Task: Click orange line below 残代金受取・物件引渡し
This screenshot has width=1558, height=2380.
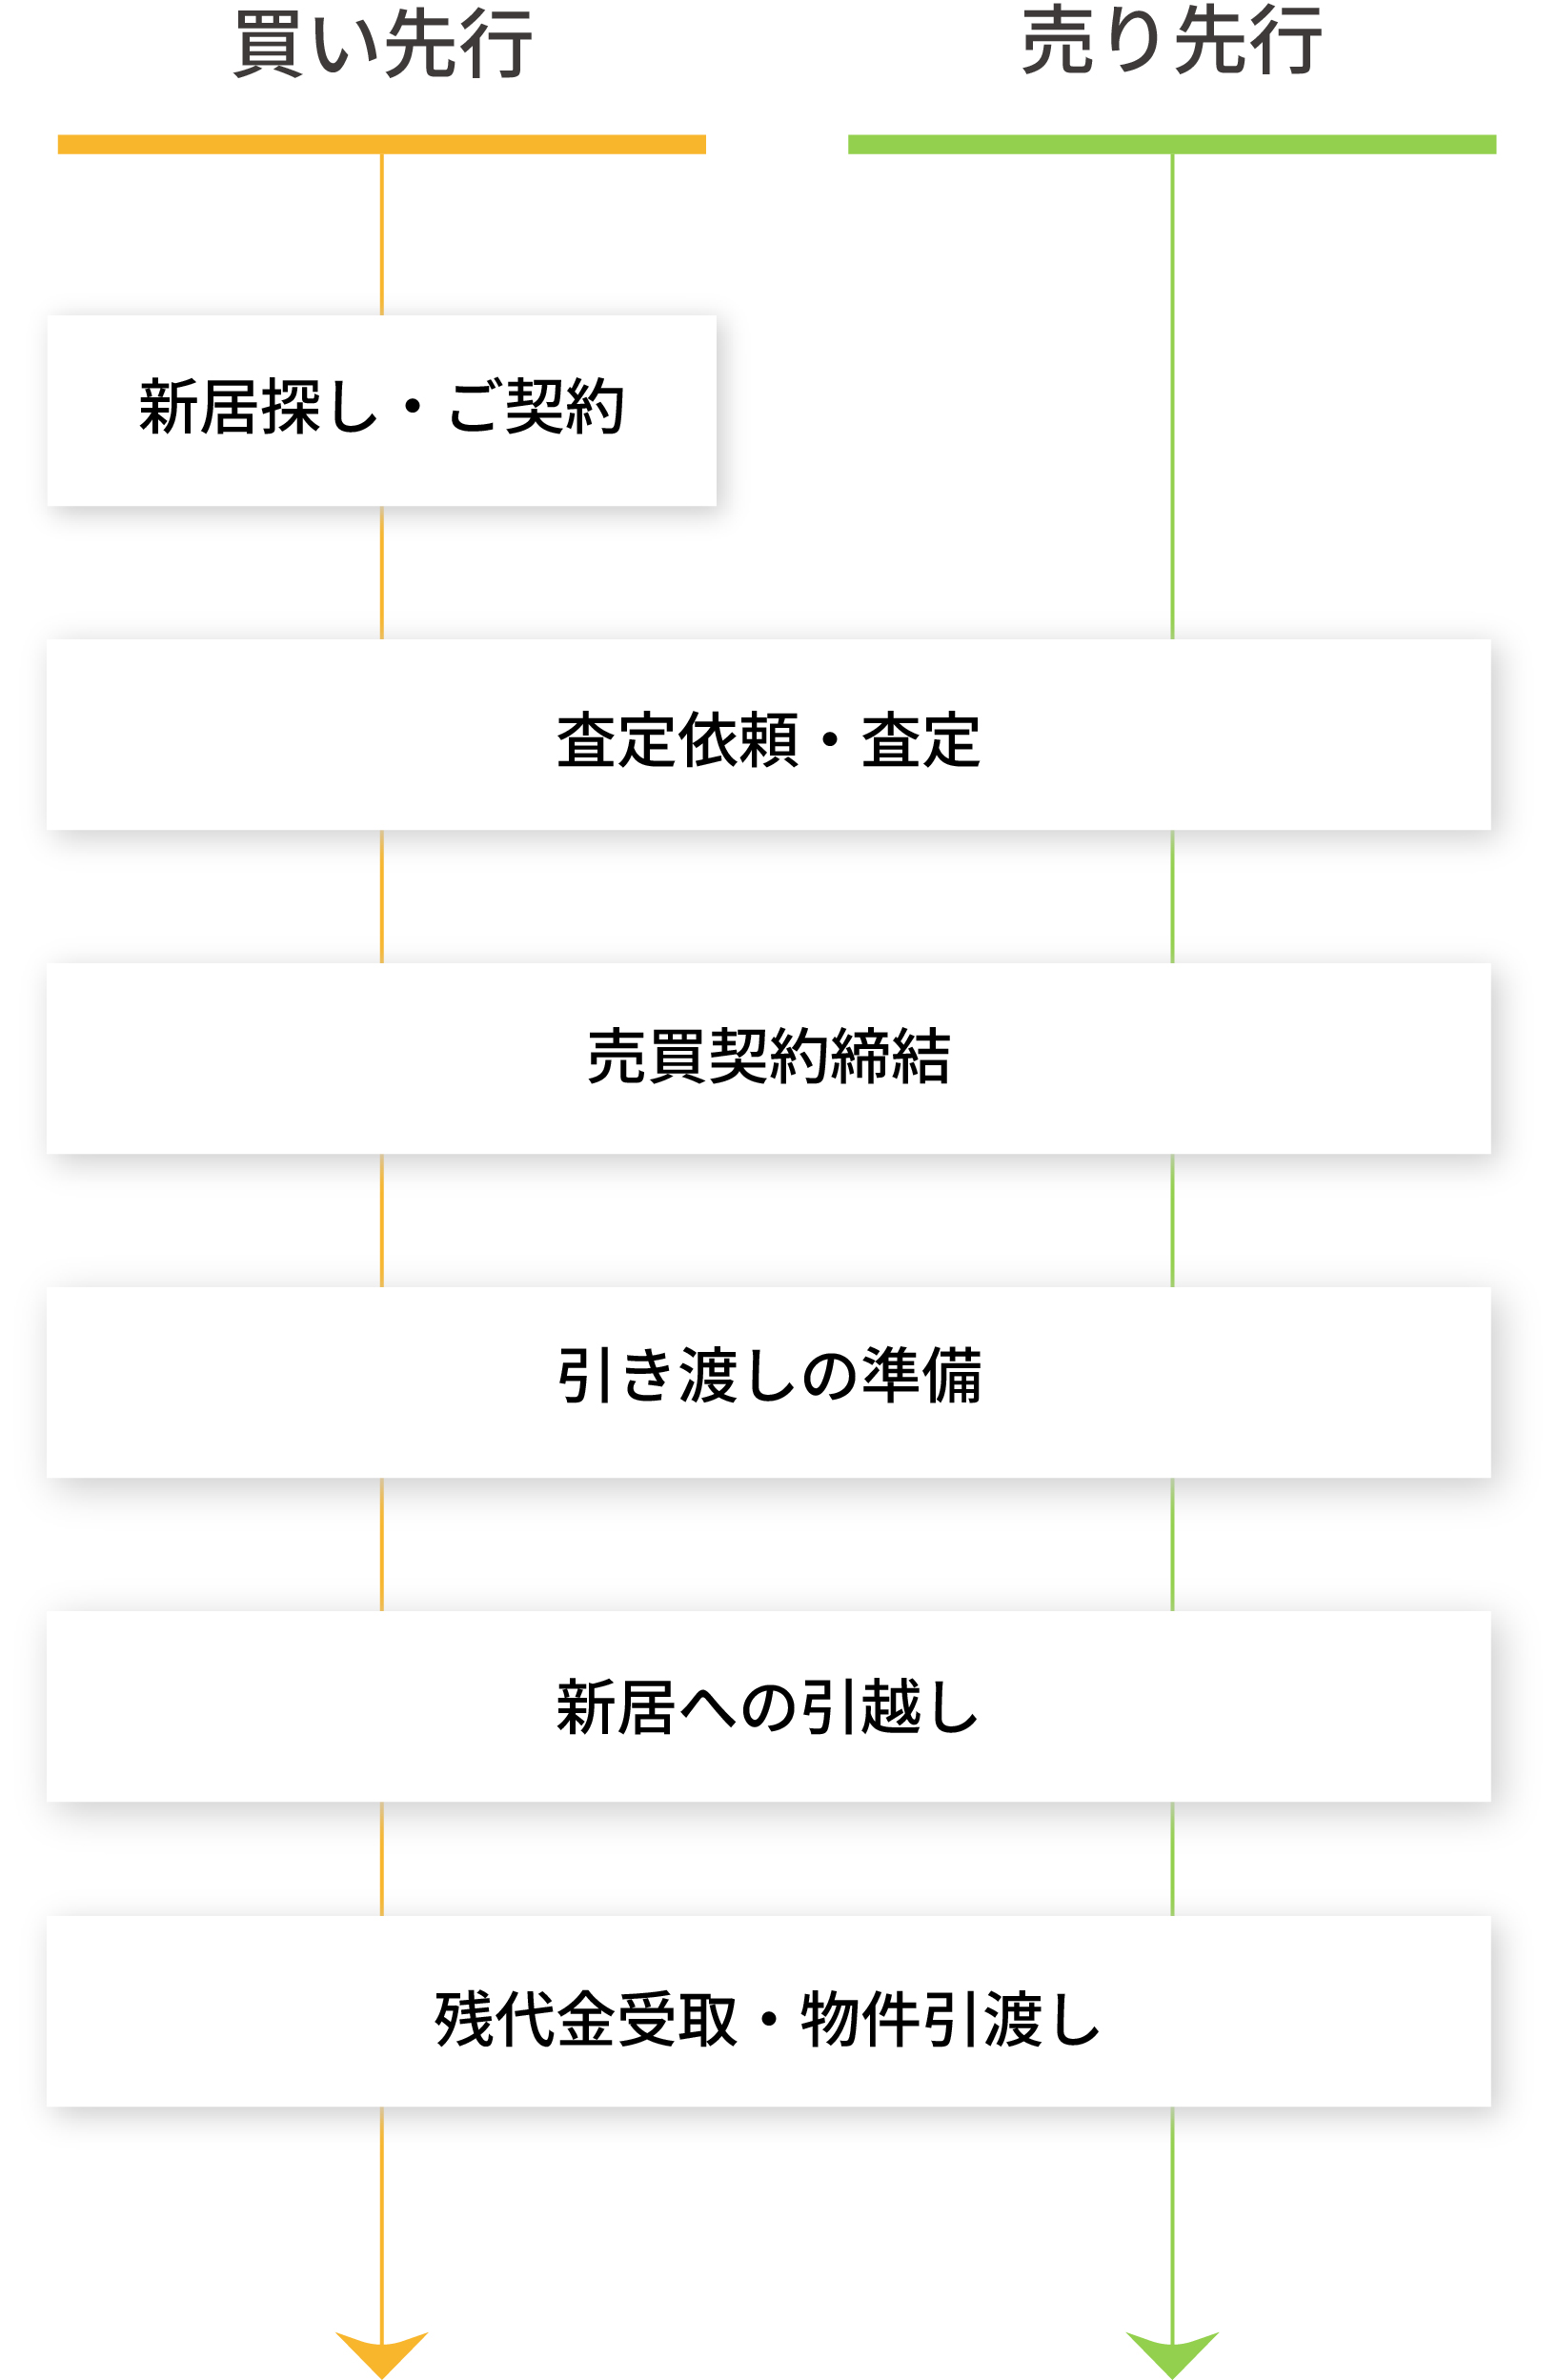Action: [382, 2222]
